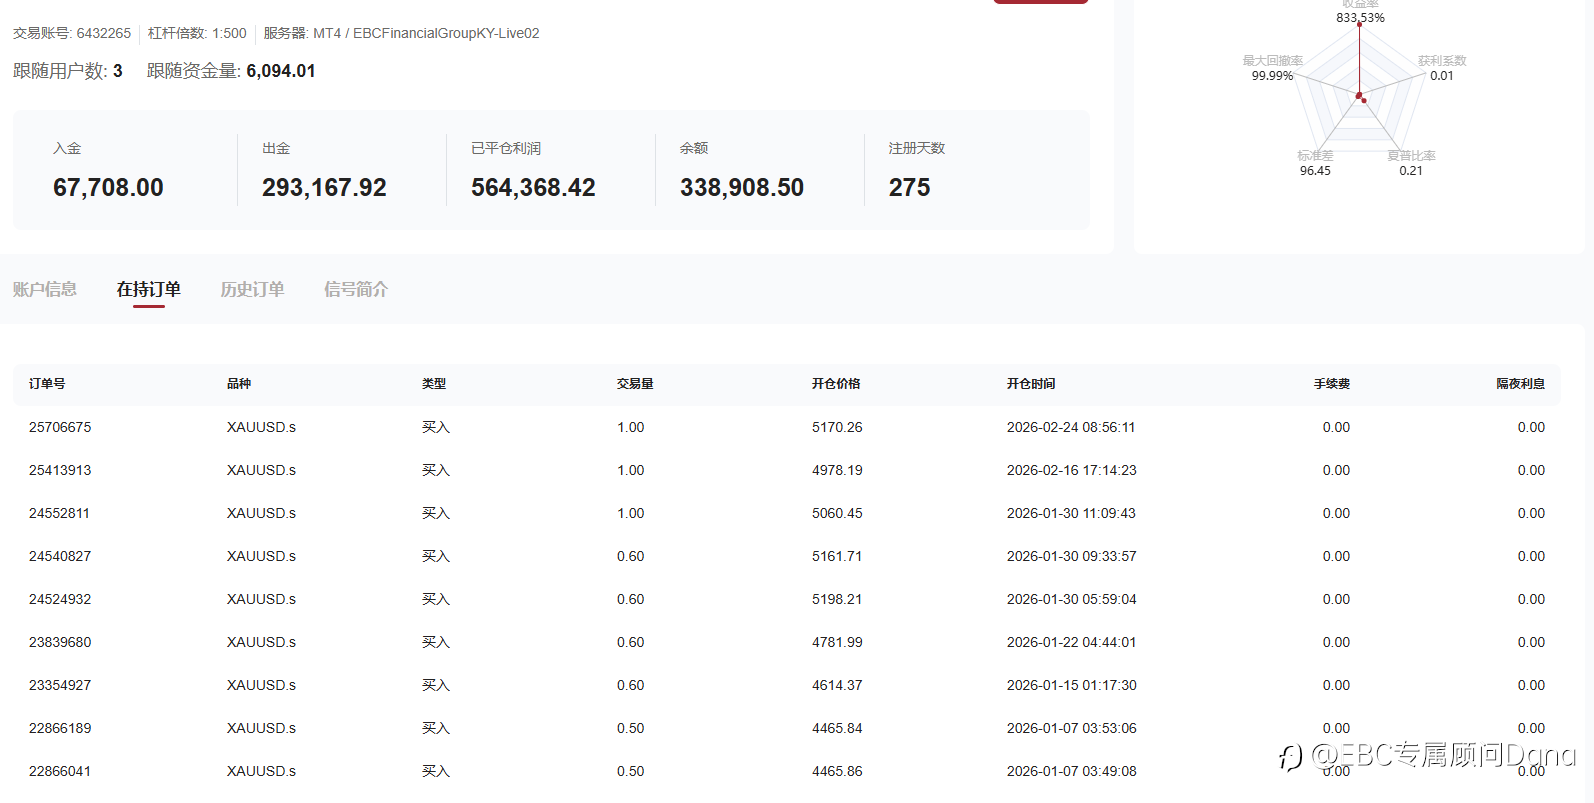Click the MT4 server name text
The image size is (1594, 803).
pos(426,33)
